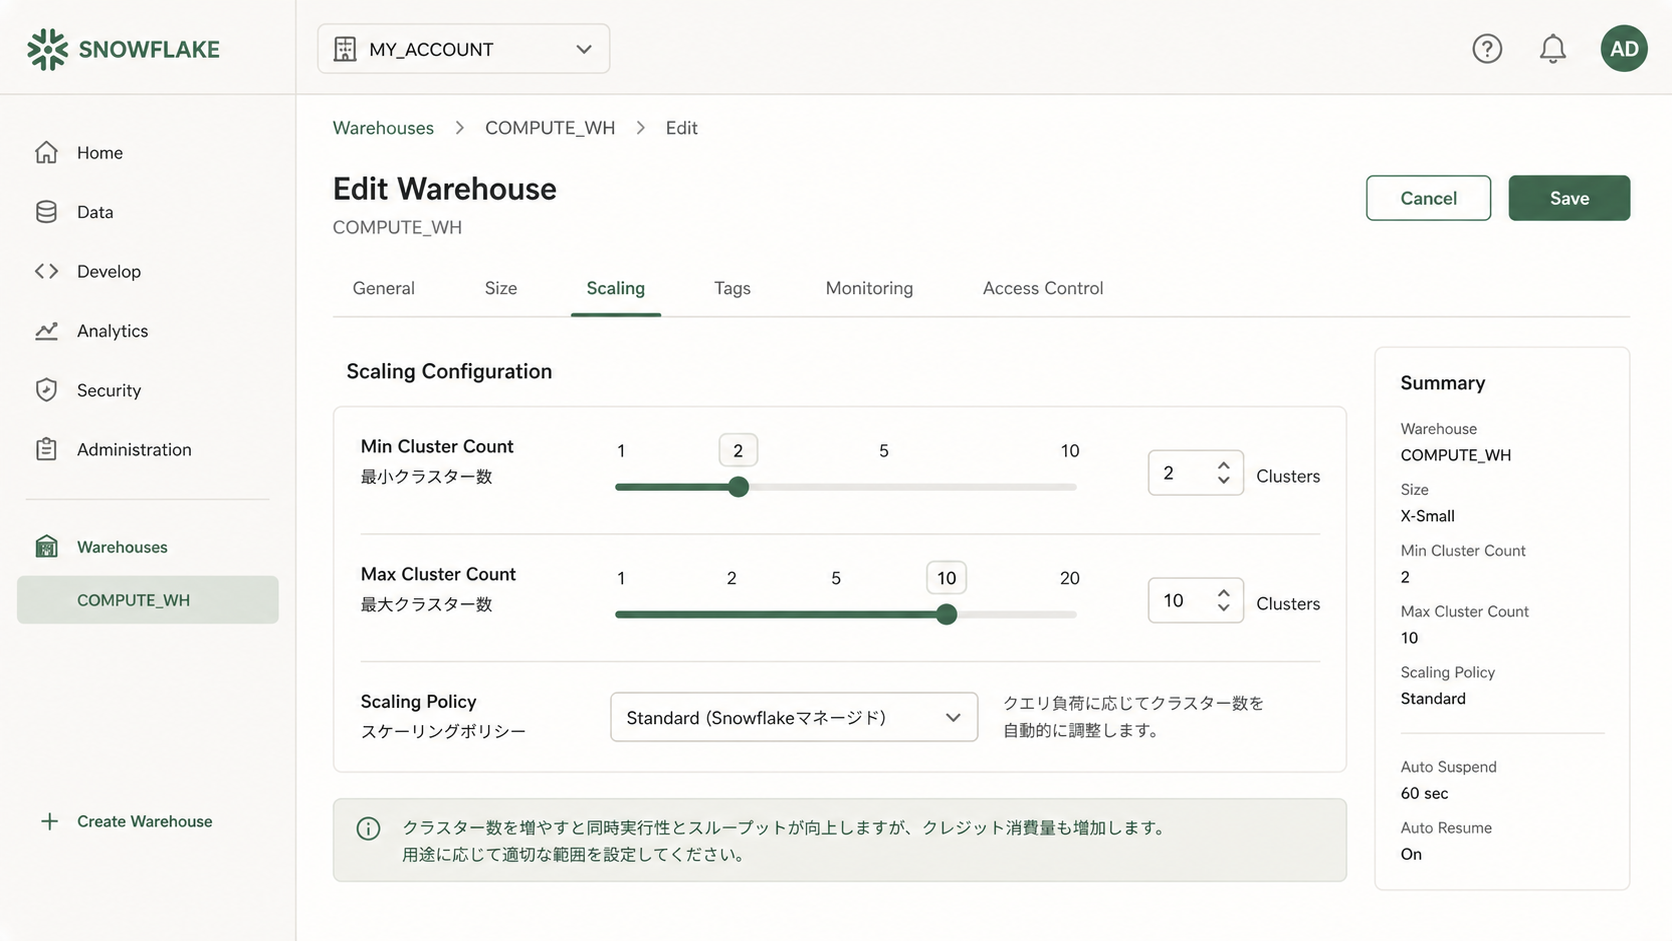The height and width of the screenshot is (941, 1672).
Task: Open the Scaling Policy dropdown
Action: (793, 717)
